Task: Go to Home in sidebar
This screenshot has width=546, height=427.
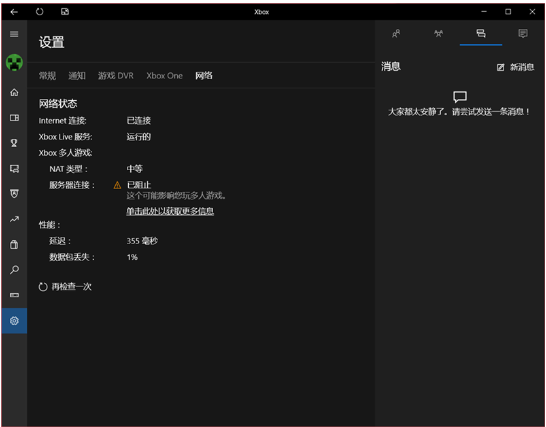Action: point(14,92)
